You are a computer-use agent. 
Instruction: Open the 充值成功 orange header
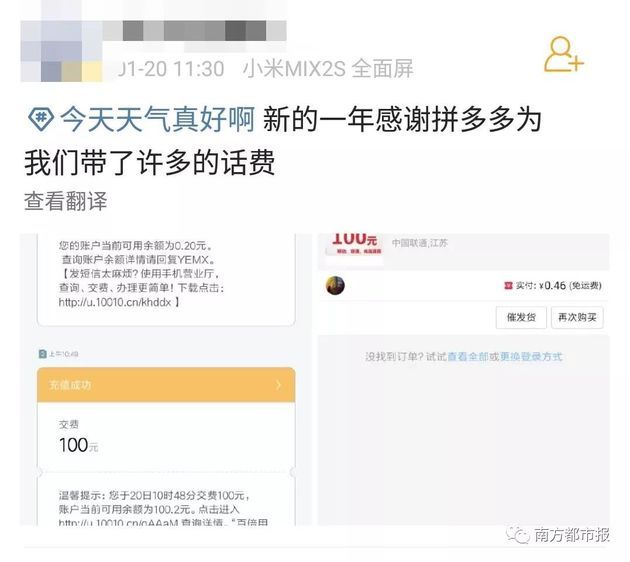click(166, 384)
